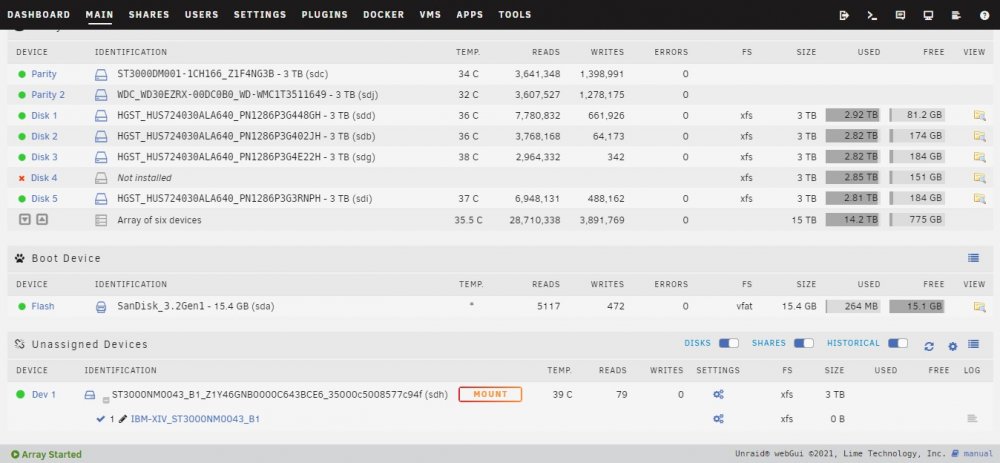Open the SETTINGS tab
Image resolution: width=1000 pixels, height=463 pixels.
pos(260,15)
